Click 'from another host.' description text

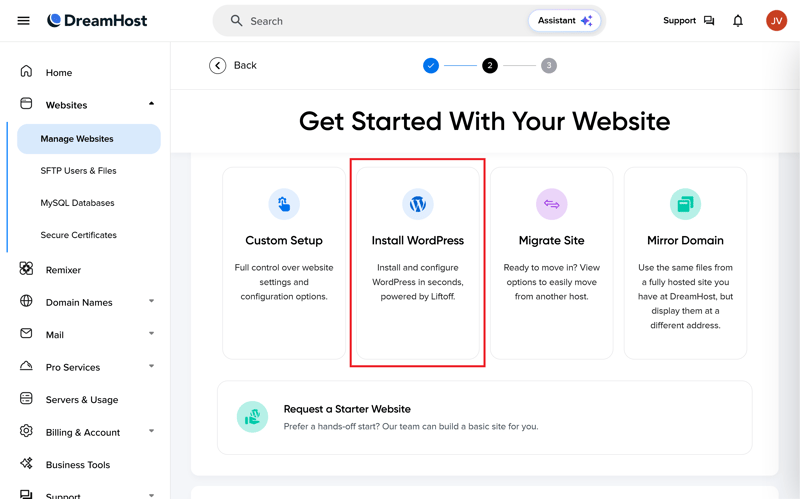552,296
